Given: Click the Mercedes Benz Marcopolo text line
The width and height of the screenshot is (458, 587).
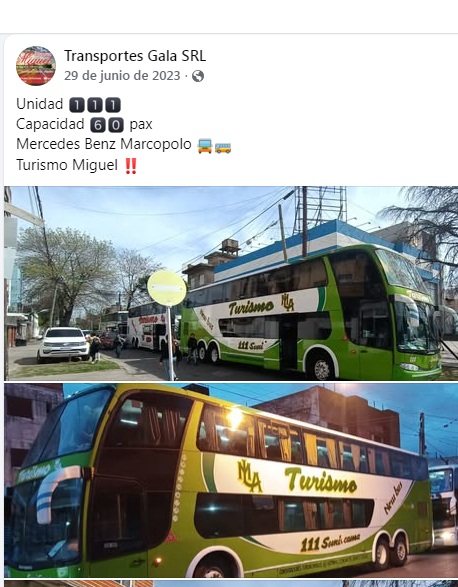Looking at the screenshot, I should (104, 144).
